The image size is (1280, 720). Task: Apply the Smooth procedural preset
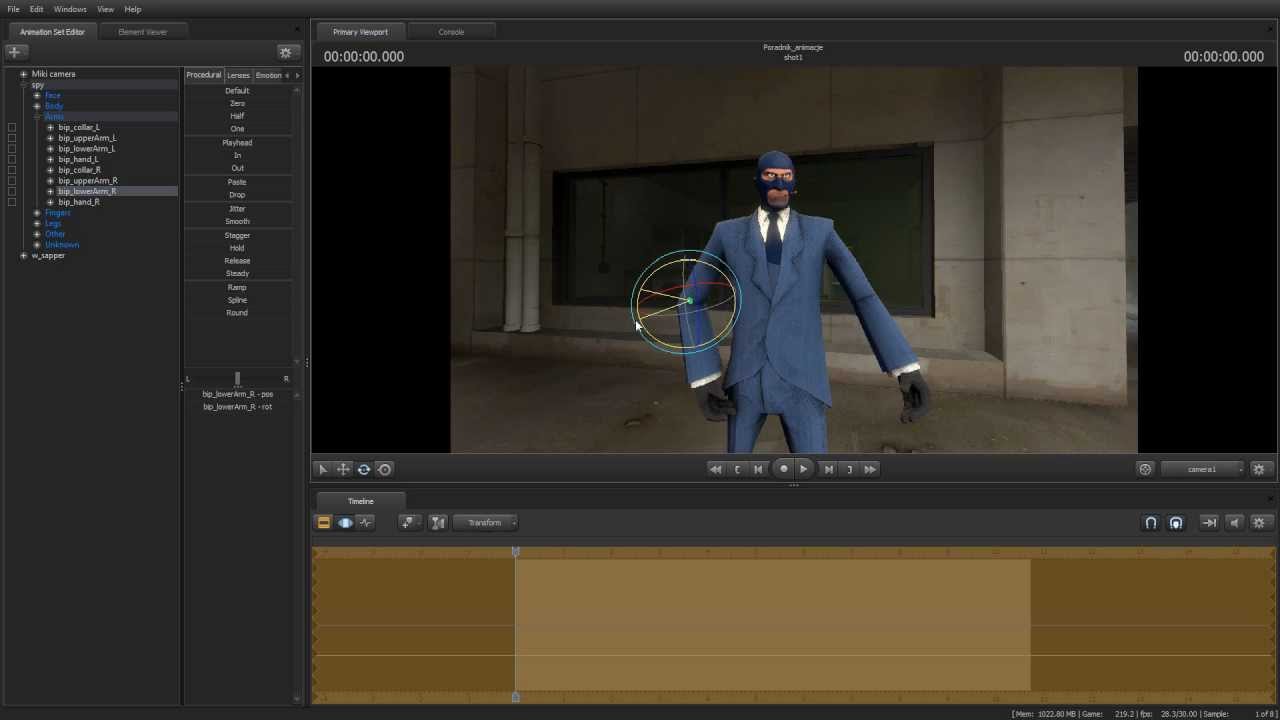(237, 221)
